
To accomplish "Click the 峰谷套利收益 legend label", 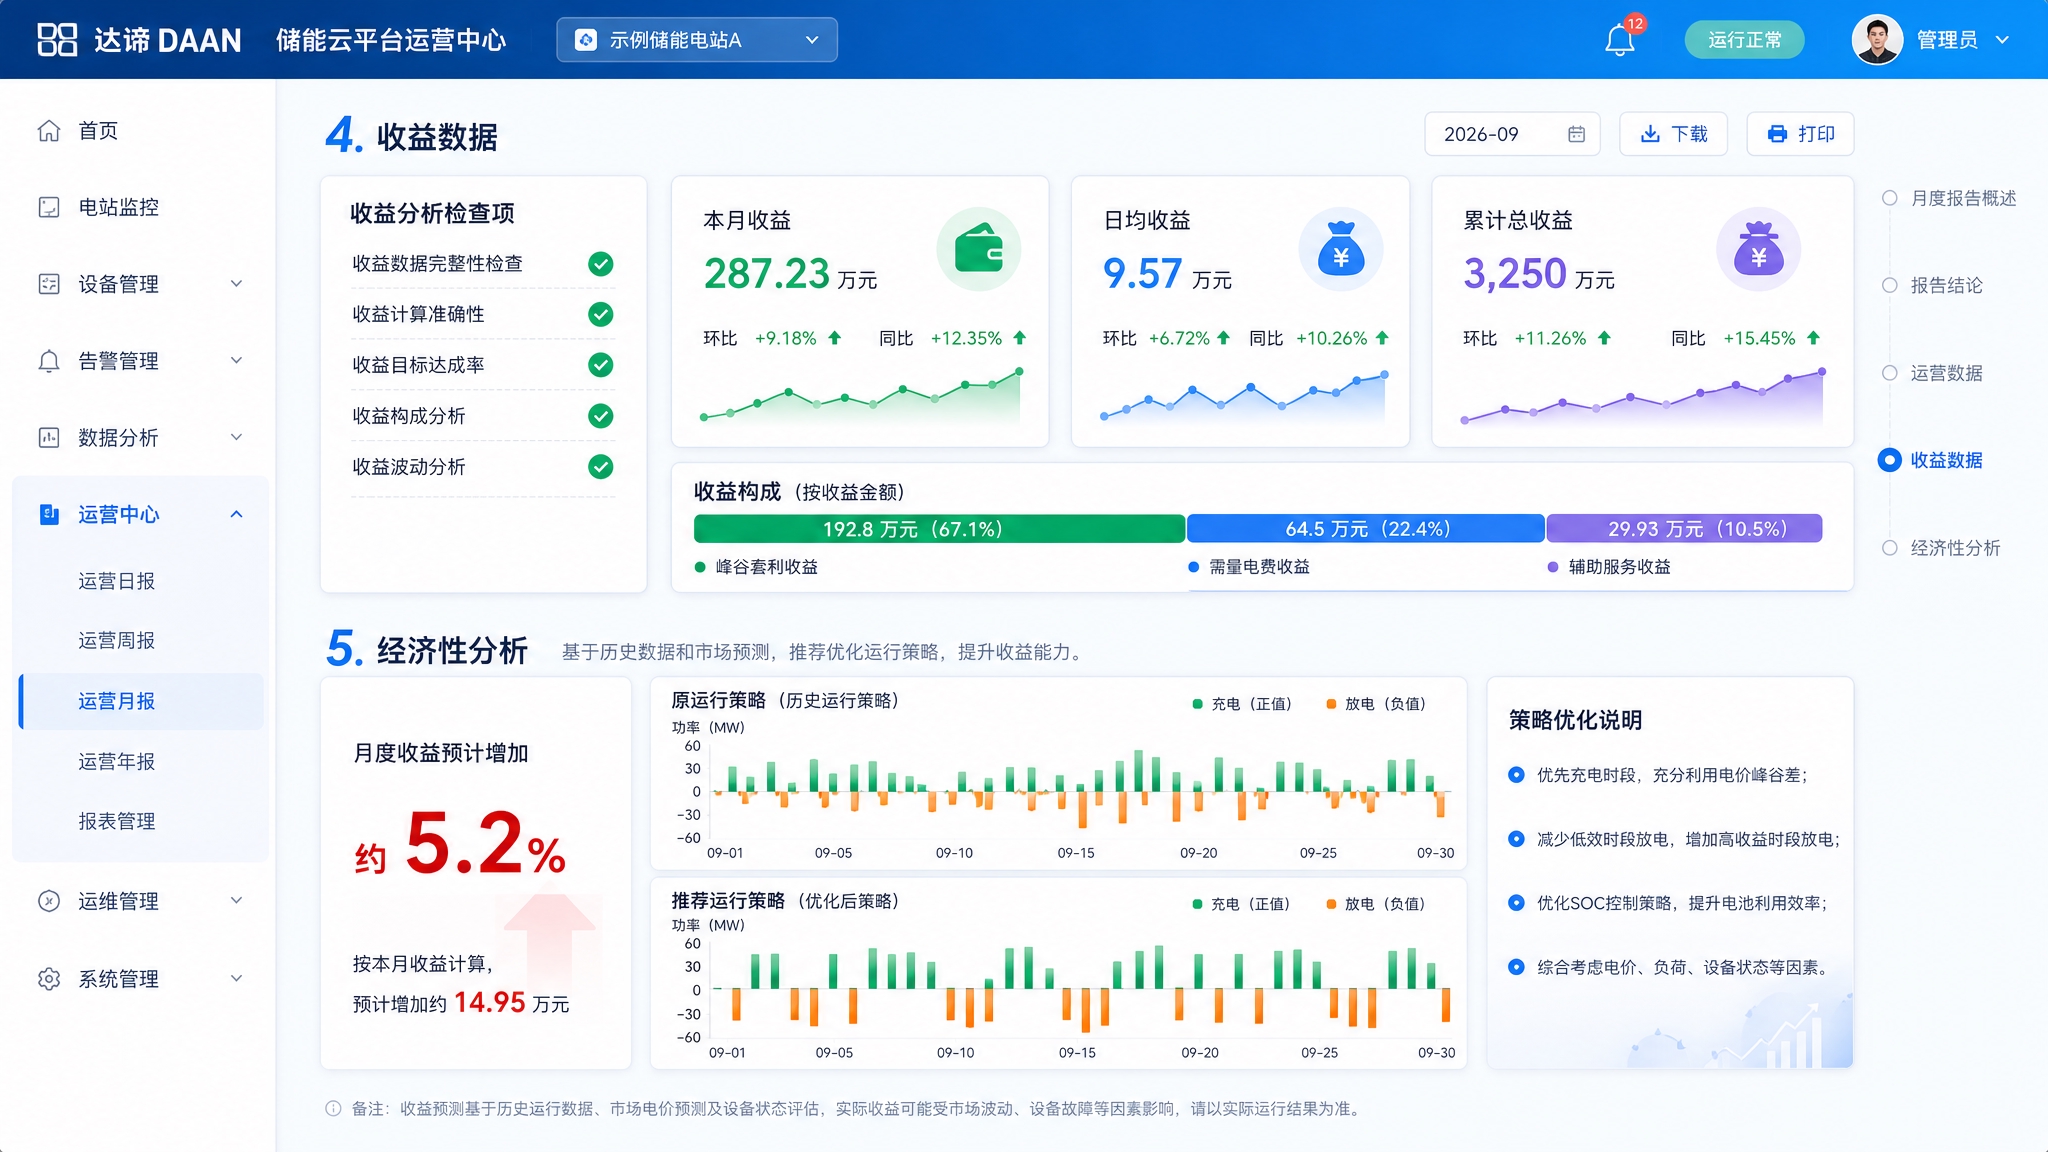I will point(766,567).
